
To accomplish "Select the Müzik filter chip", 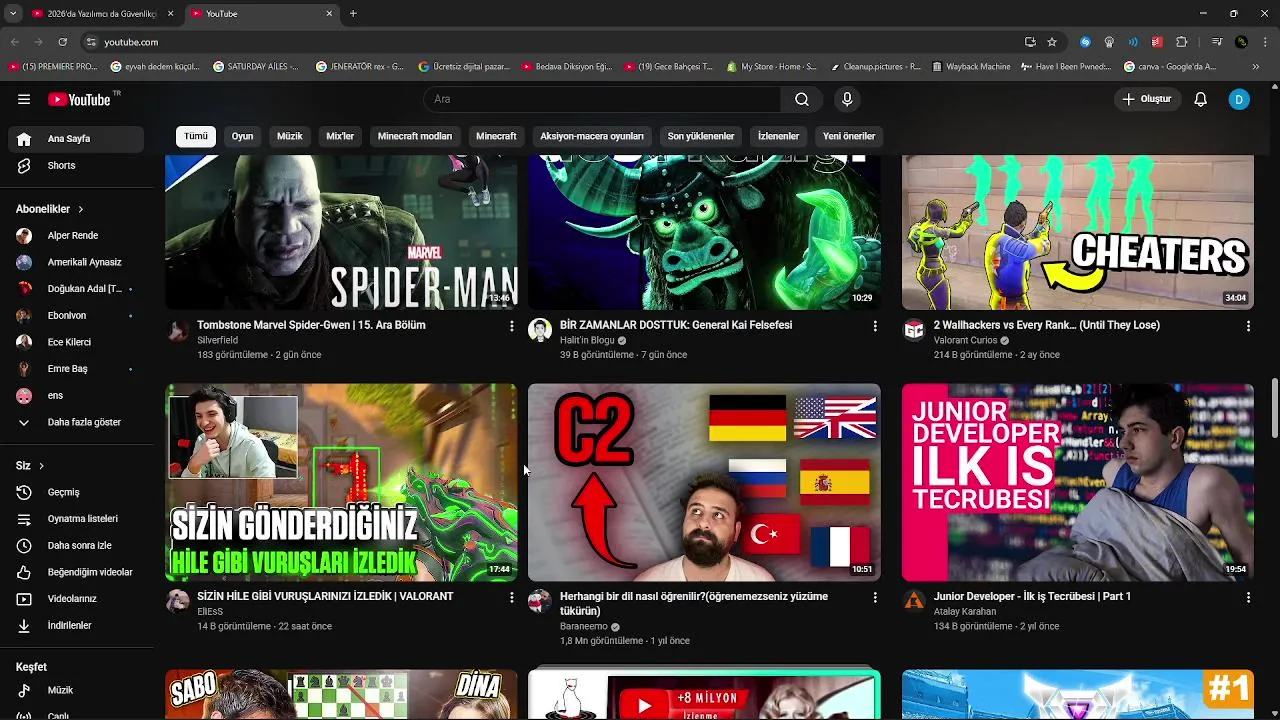I will point(290,136).
